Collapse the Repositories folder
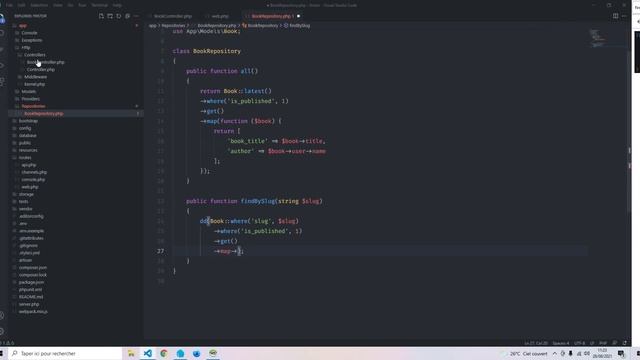Viewport: 640px width, 360px height. (33, 106)
